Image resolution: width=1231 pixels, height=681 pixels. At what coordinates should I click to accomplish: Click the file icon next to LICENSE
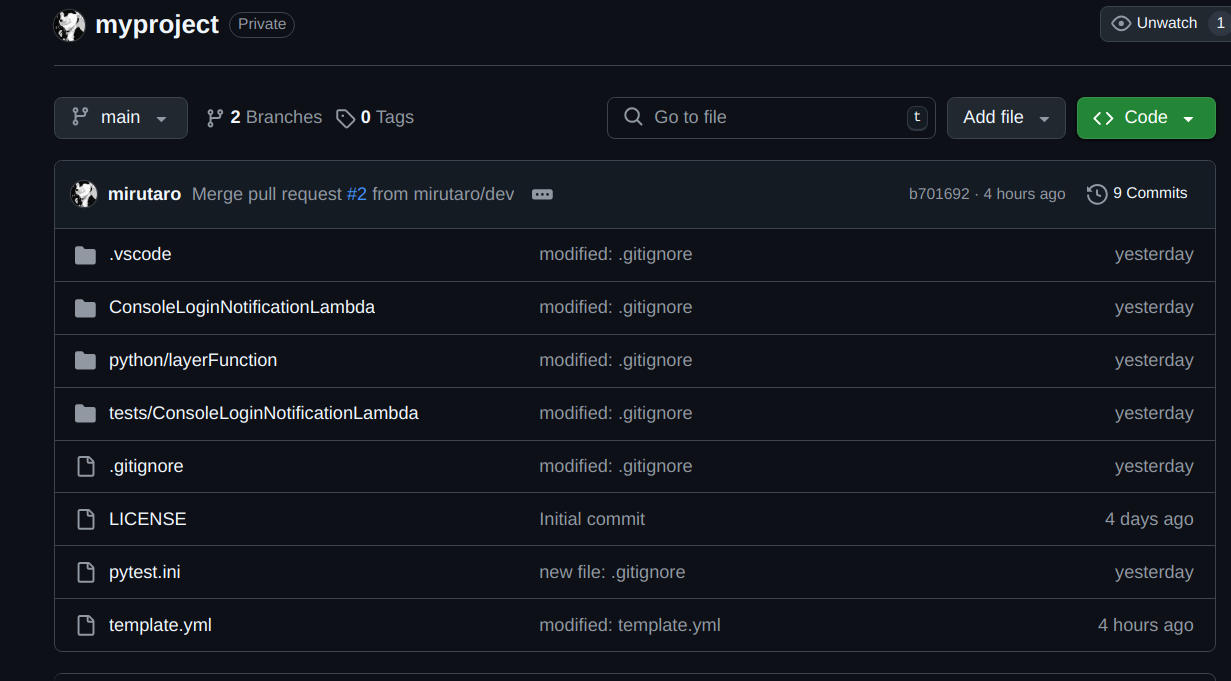click(x=85, y=518)
